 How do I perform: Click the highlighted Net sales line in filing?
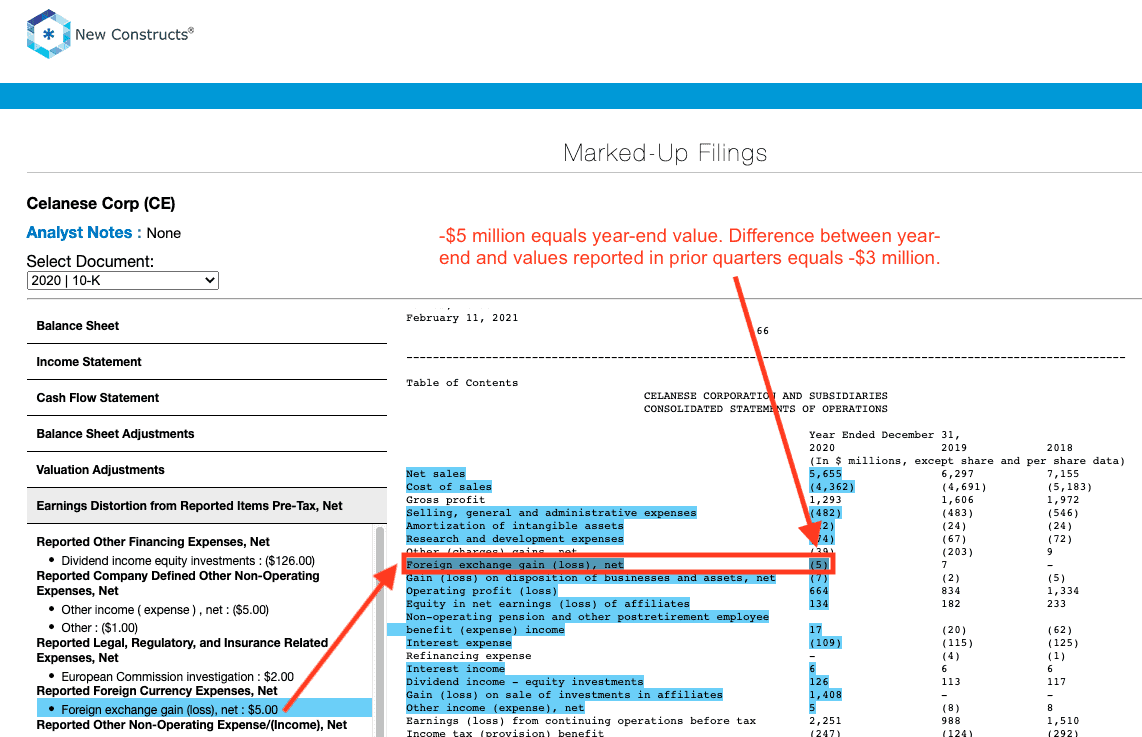436,474
